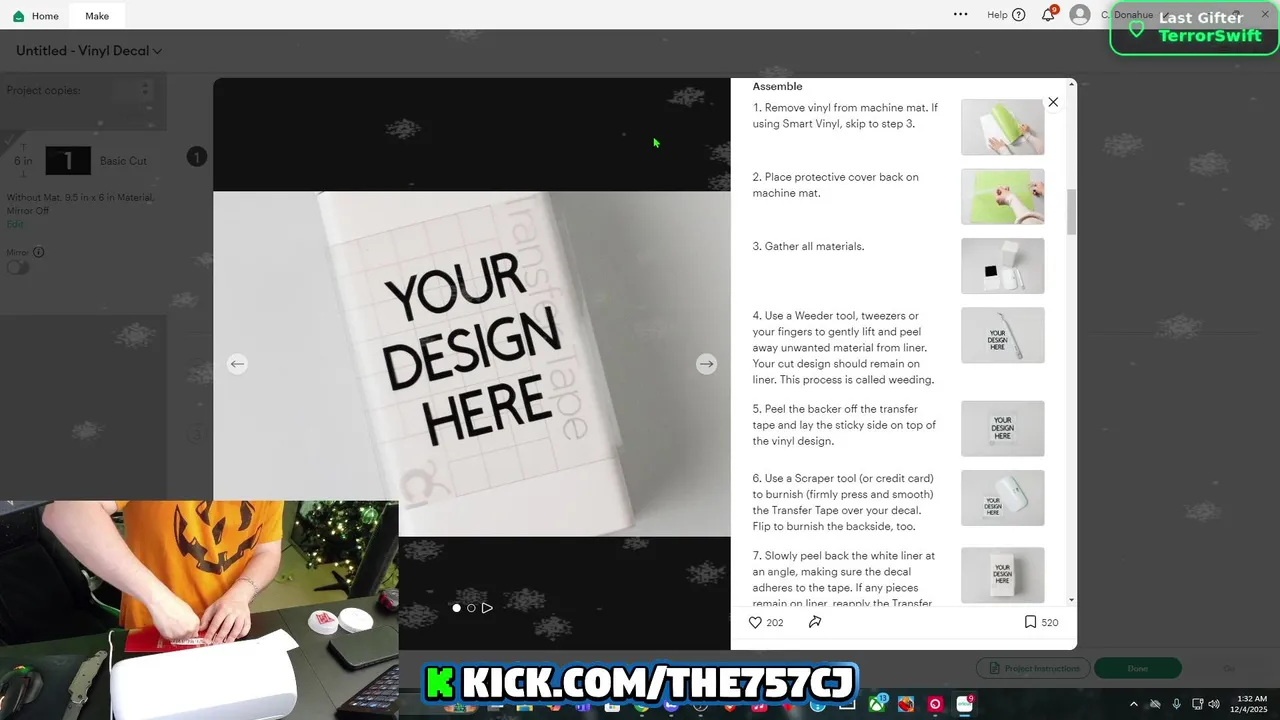Select the mat 1 Basic Cut thumbnail

[x=68, y=161]
